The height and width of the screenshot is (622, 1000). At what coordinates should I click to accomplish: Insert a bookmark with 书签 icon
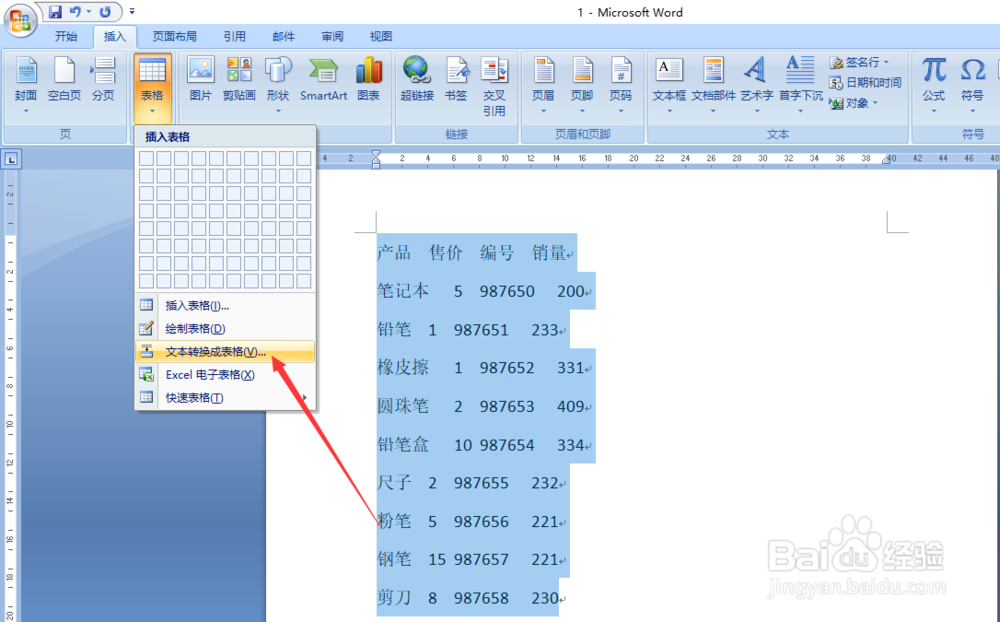457,80
